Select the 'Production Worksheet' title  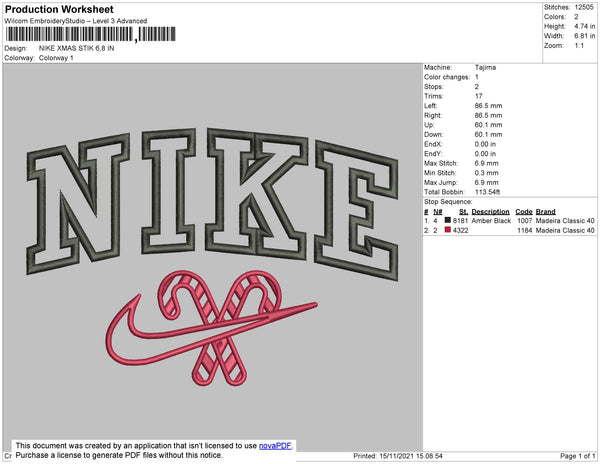59,10
